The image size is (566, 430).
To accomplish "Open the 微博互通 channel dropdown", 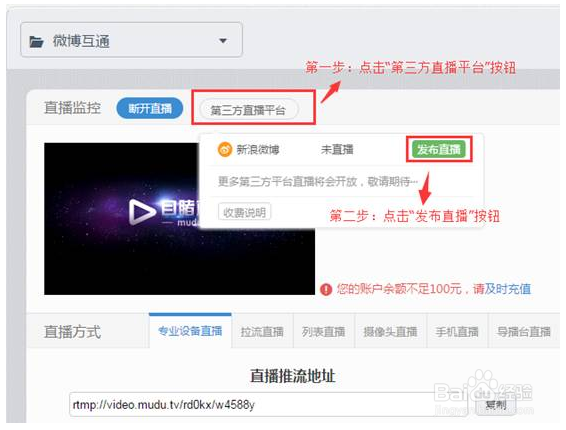I will pos(131,40).
